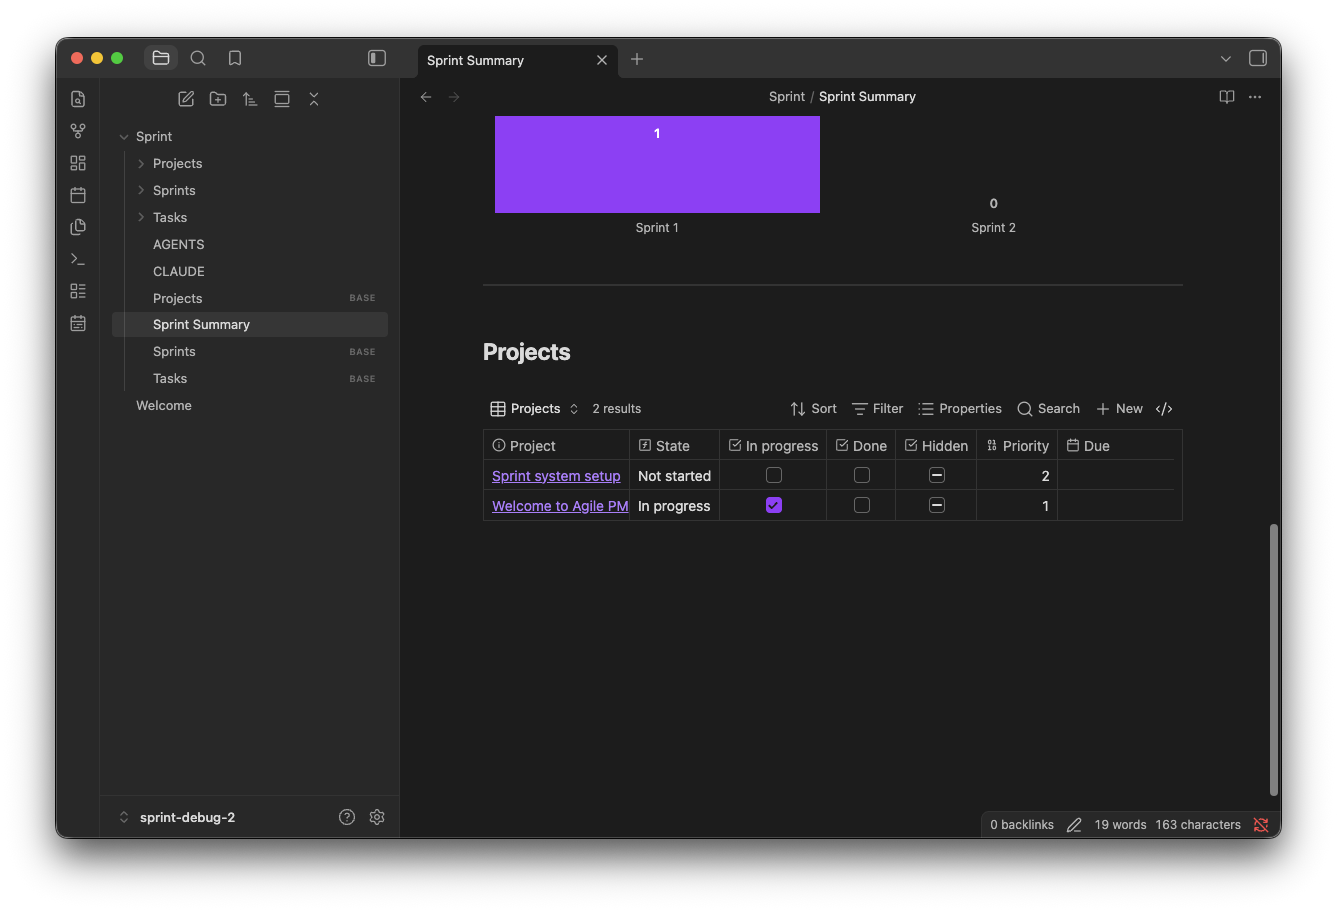Image resolution: width=1337 pixels, height=912 pixels.
Task: Click Sprint in the breadcrumb
Action: [787, 97]
